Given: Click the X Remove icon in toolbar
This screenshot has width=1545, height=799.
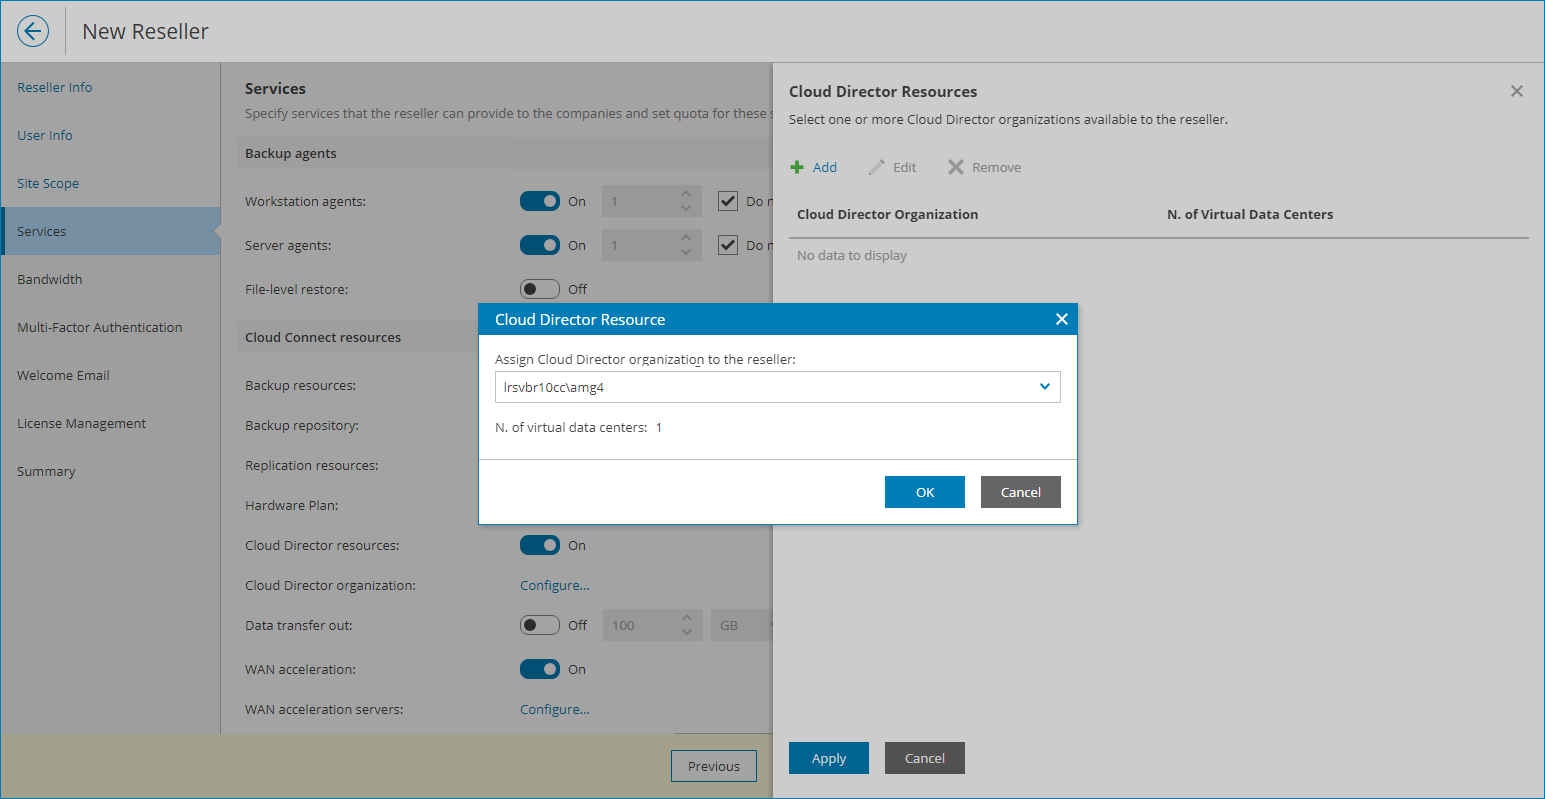Looking at the screenshot, I should pyautogui.click(x=956, y=167).
